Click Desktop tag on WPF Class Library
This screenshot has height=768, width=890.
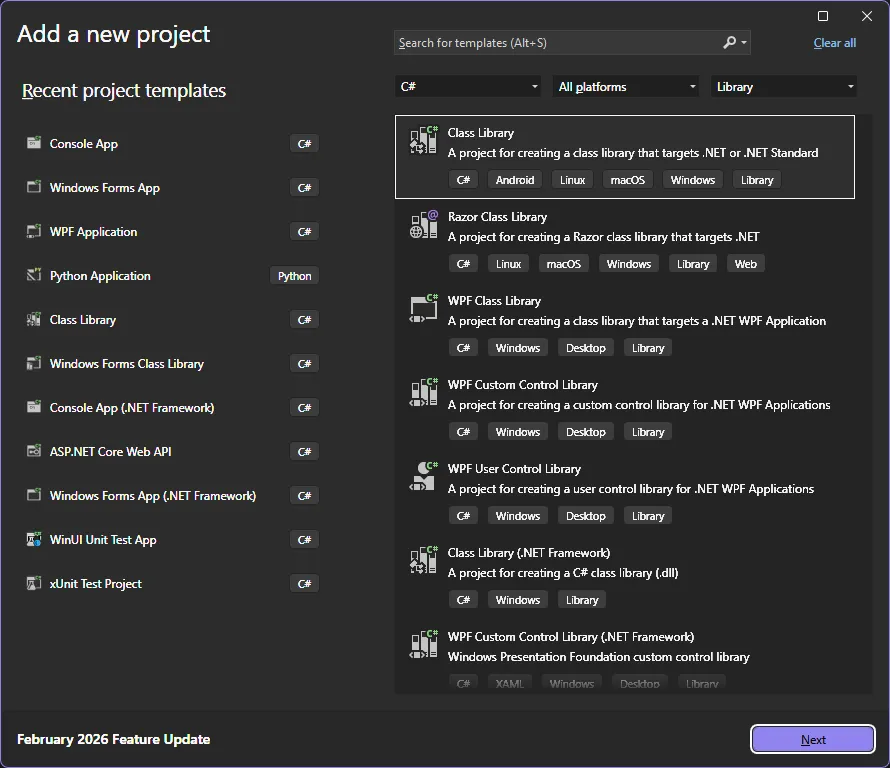(x=585, y=348)
